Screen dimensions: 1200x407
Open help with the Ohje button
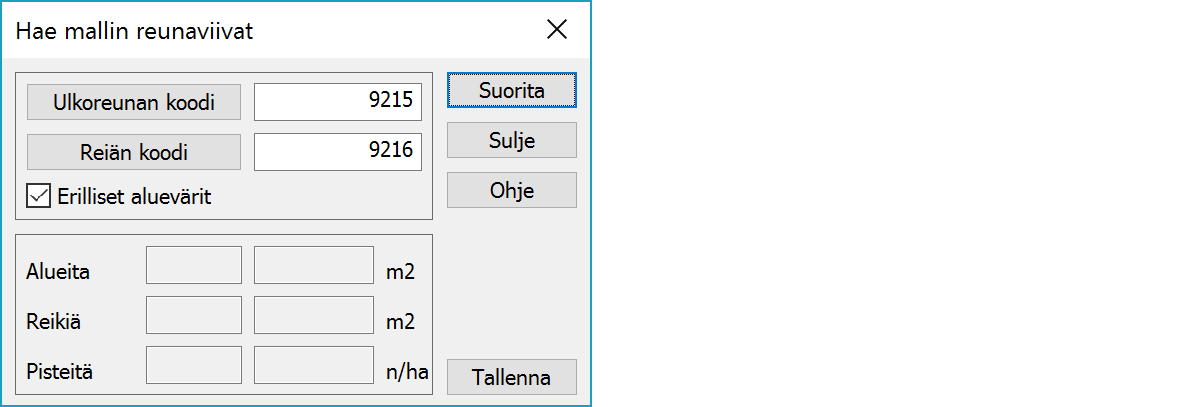click(x=511, y=190)
